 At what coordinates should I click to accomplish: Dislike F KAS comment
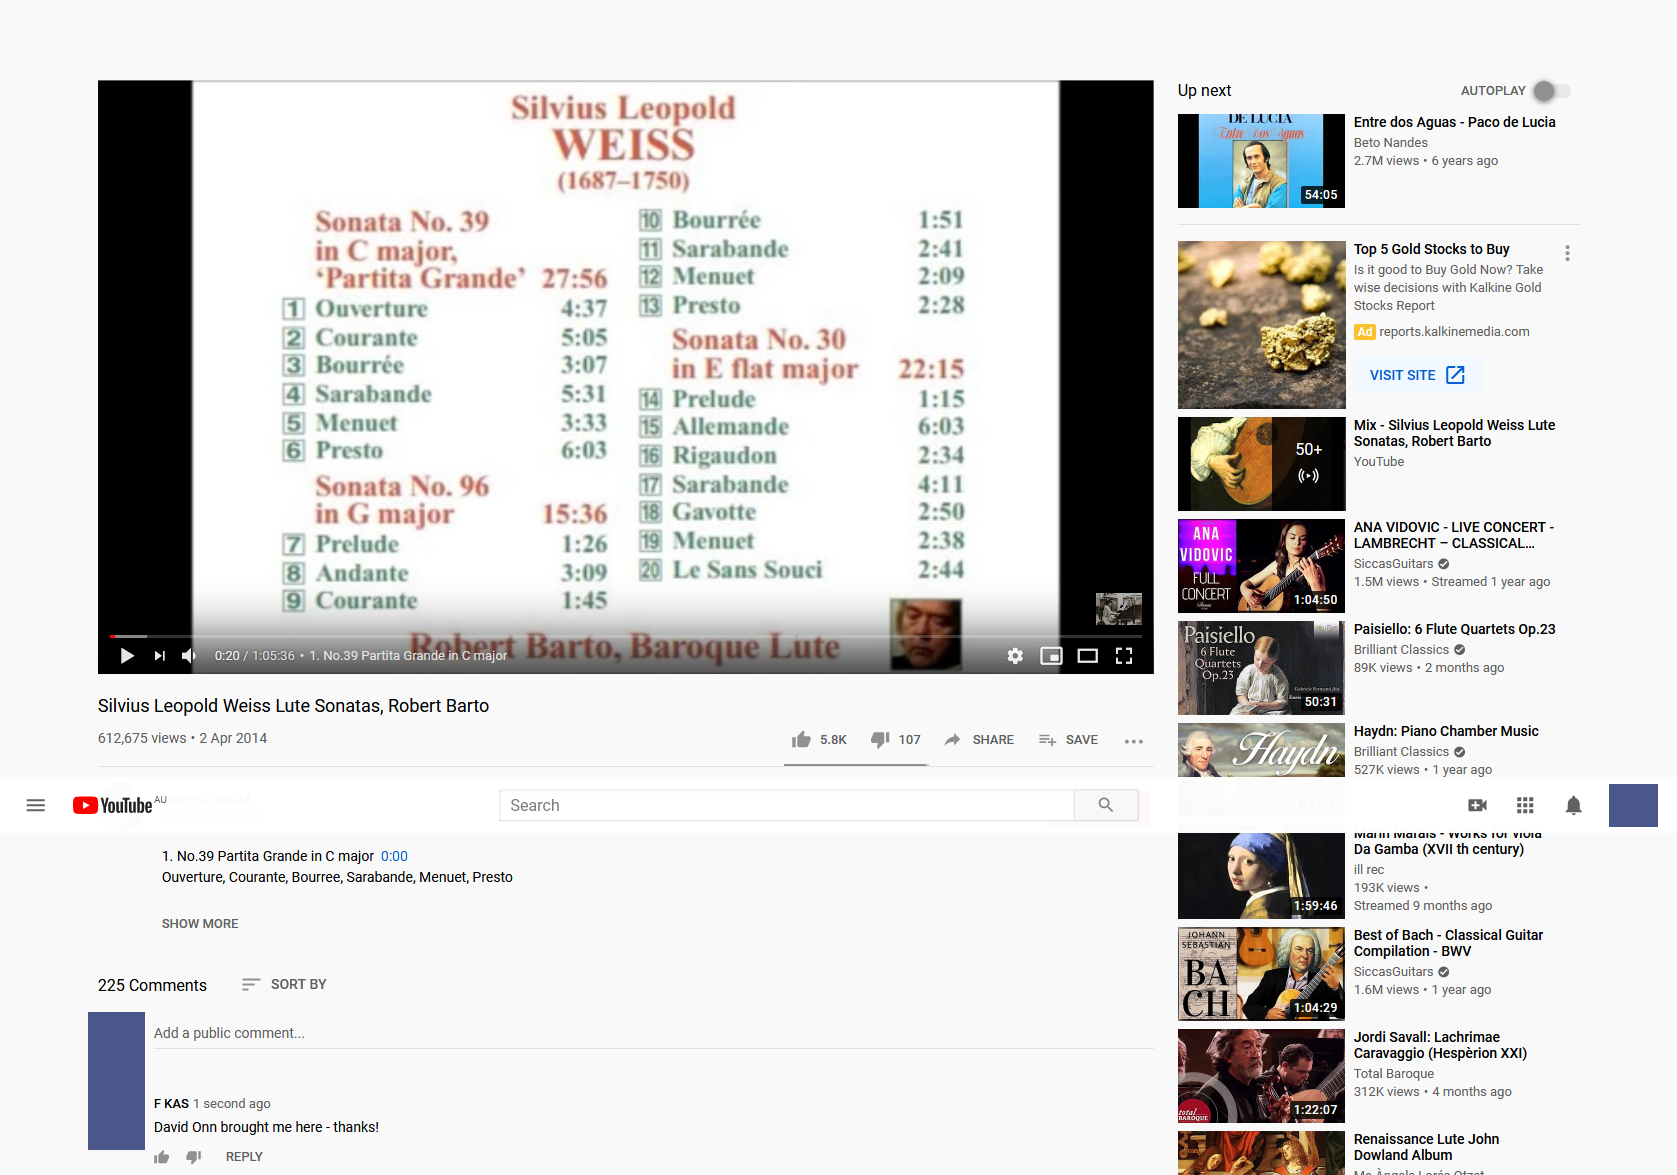(x=194, y=1157)
